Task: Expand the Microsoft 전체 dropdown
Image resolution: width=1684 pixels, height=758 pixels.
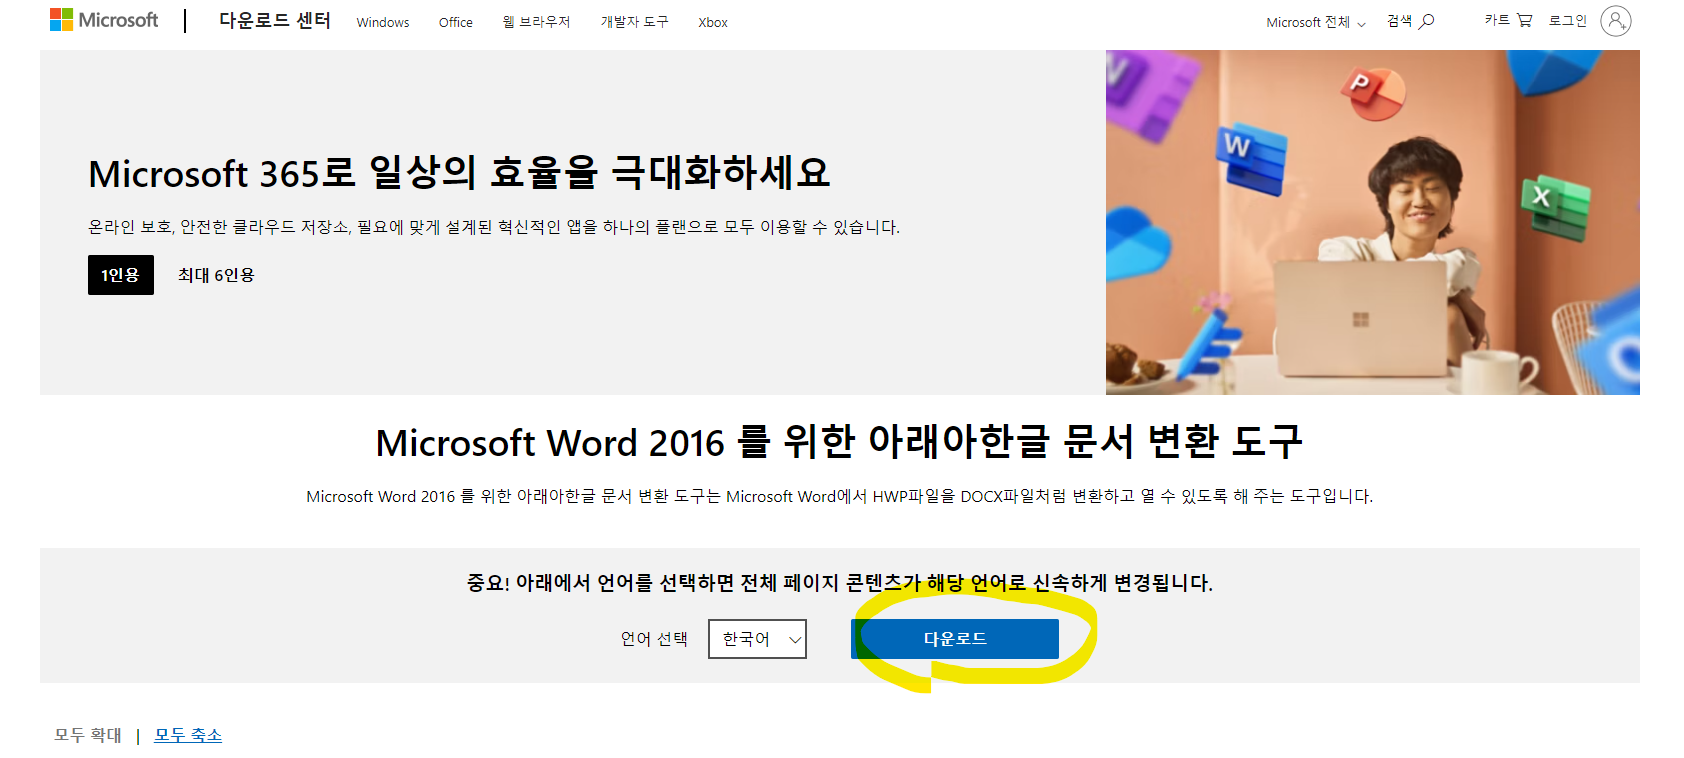Action: 1316,22
